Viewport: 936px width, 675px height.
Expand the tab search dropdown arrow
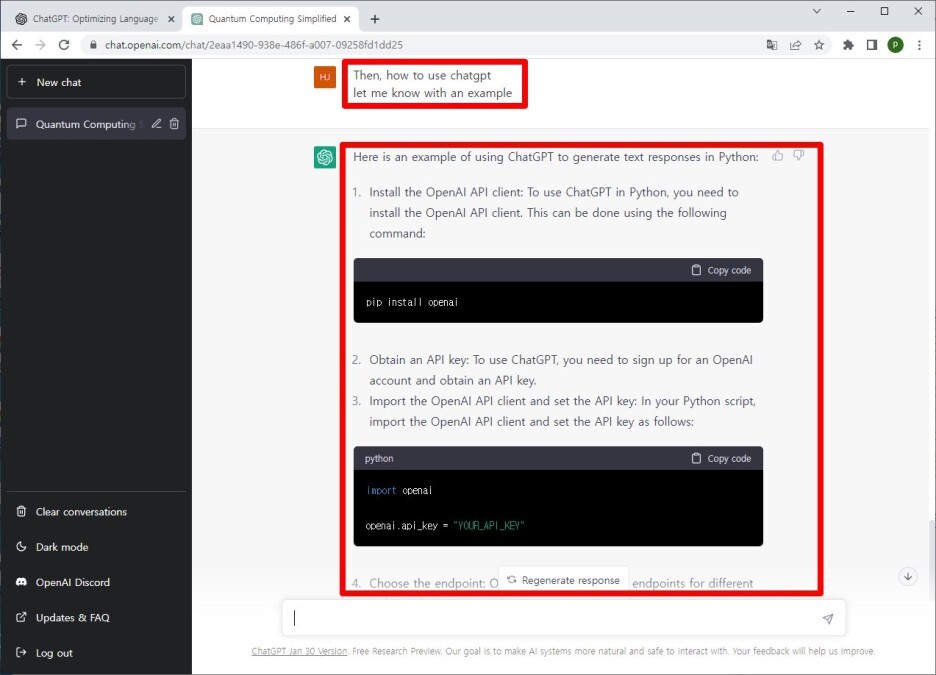tap(817, 11)
